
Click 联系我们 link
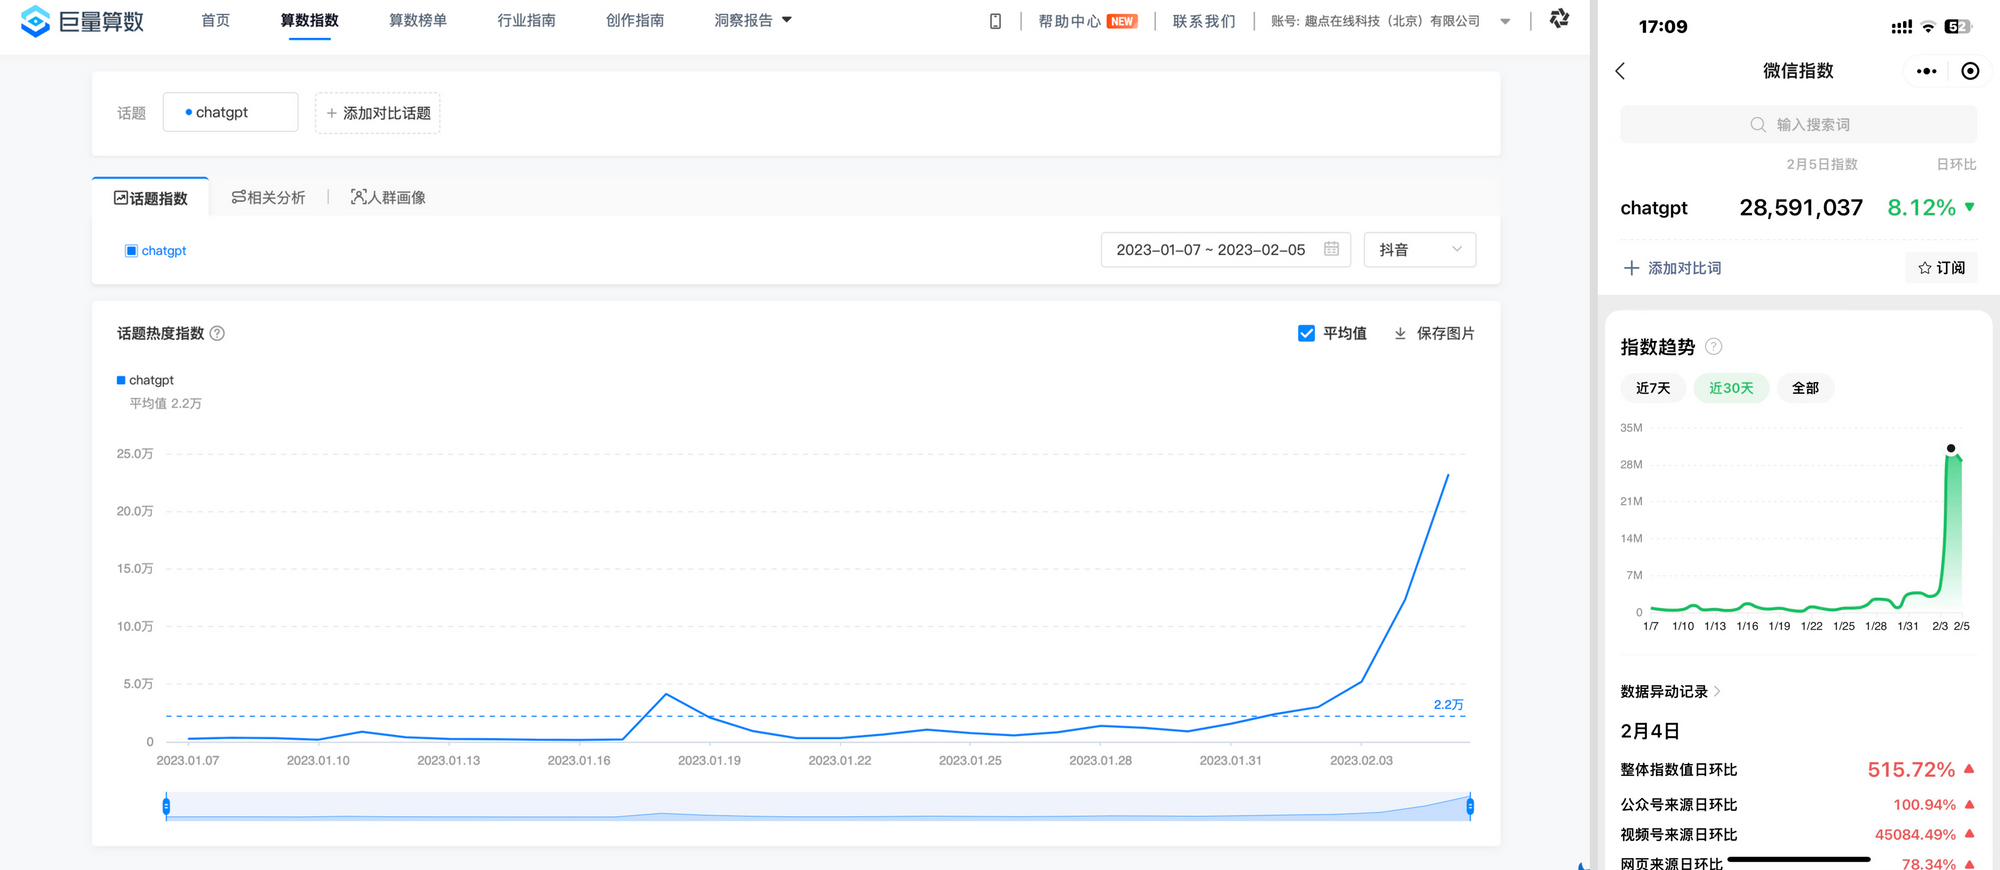pyautogui.click(x=1204, y=21)
